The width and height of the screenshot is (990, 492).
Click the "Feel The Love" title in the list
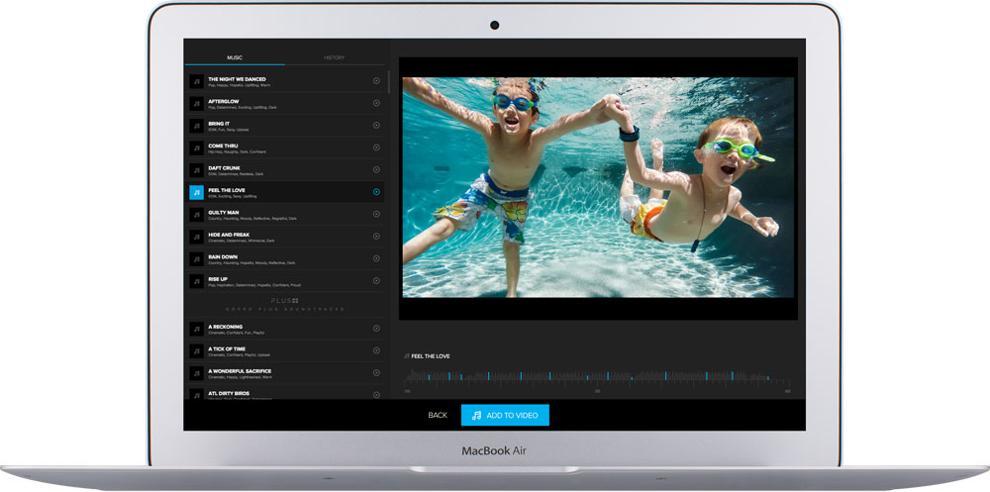(x=227, y=190)
